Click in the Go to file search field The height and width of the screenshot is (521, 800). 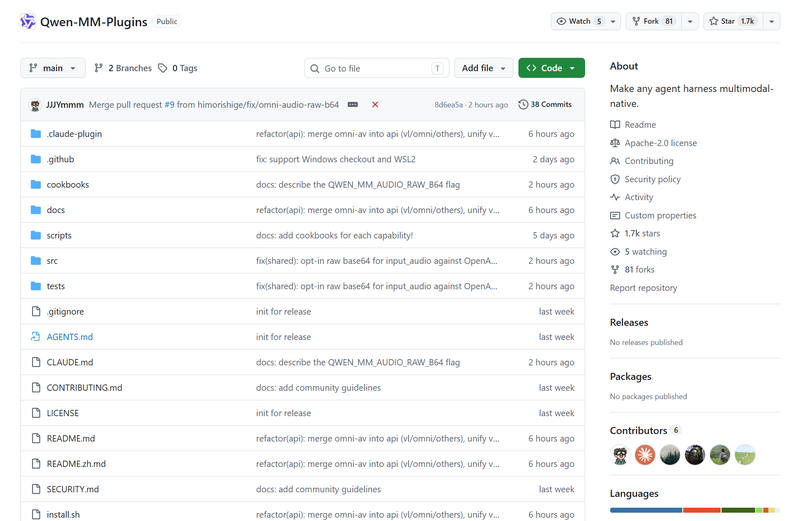(377, 68)
